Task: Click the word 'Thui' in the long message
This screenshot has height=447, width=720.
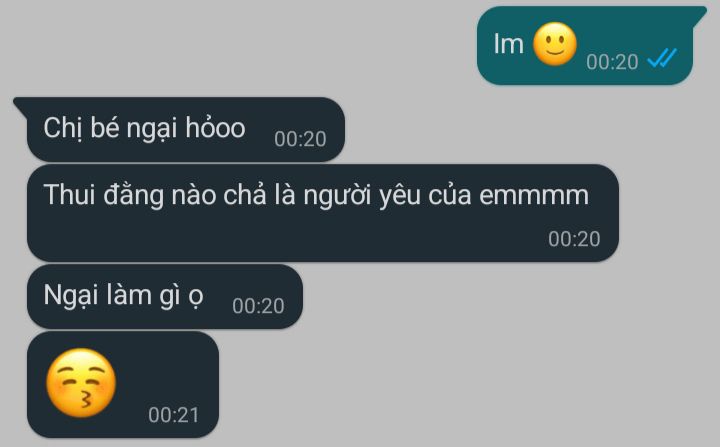Action: 70,194
